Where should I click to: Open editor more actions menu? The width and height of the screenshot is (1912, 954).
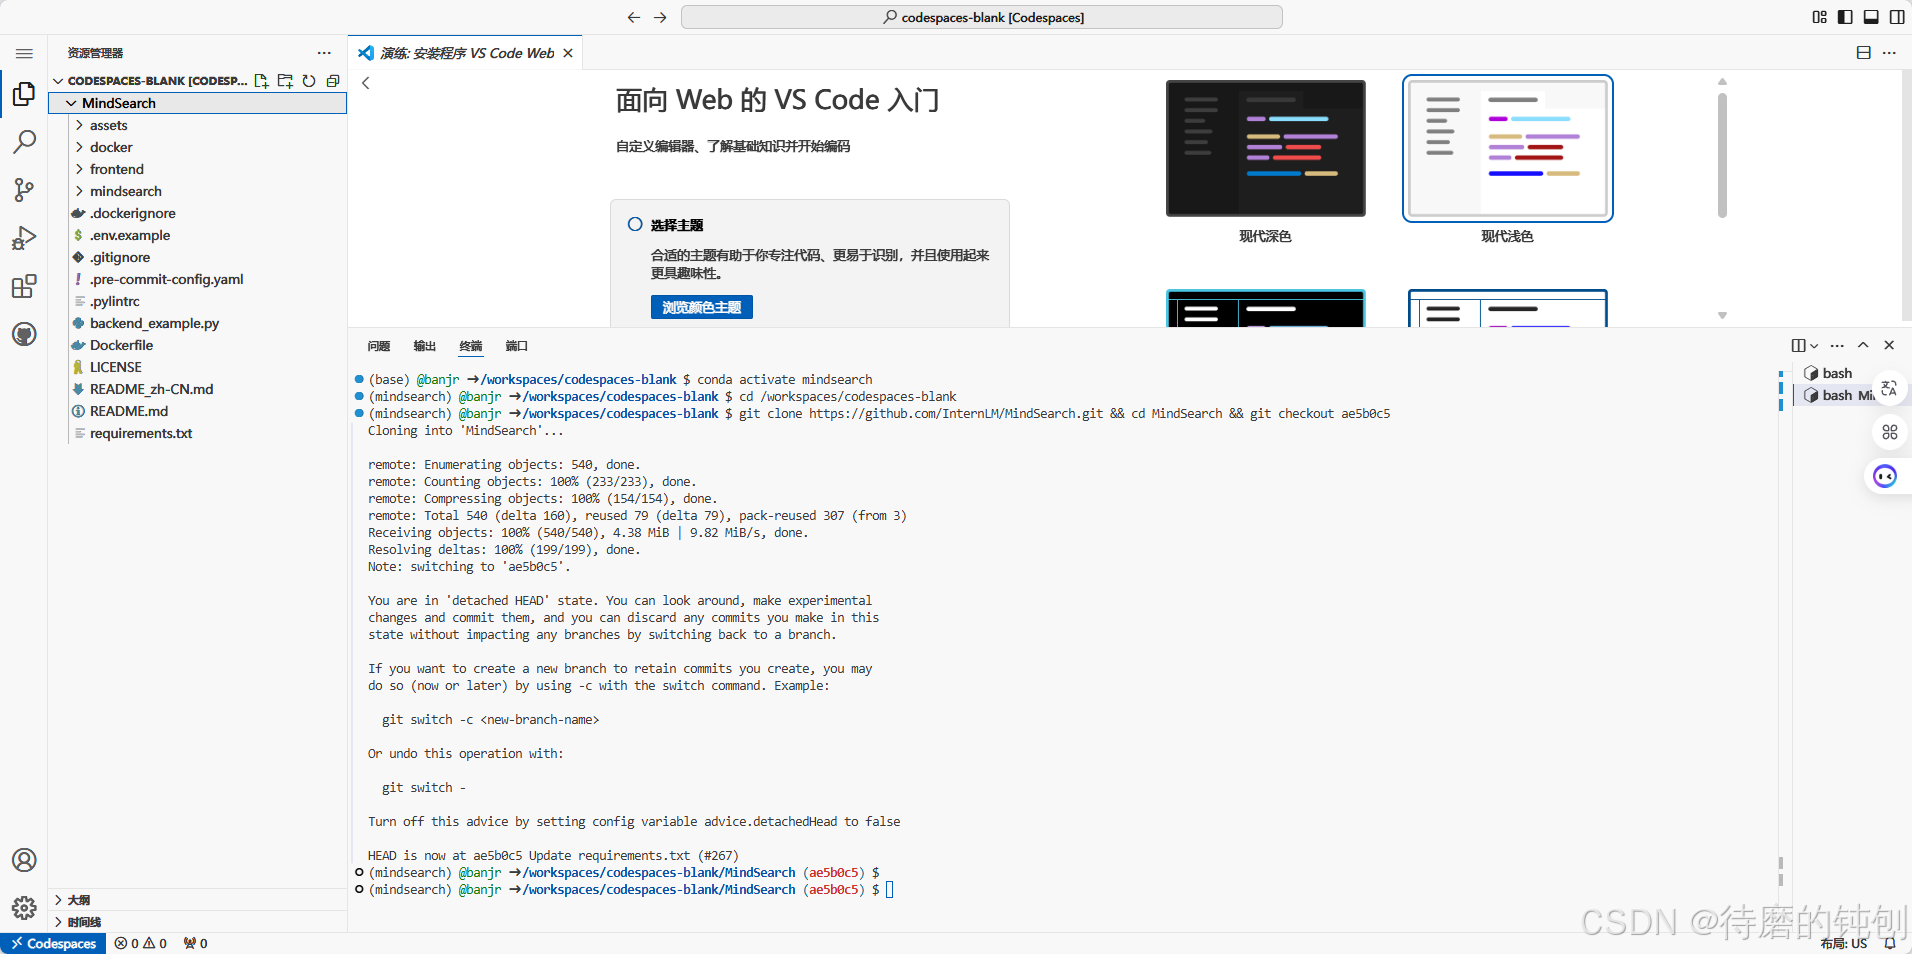click(1889, 53)
